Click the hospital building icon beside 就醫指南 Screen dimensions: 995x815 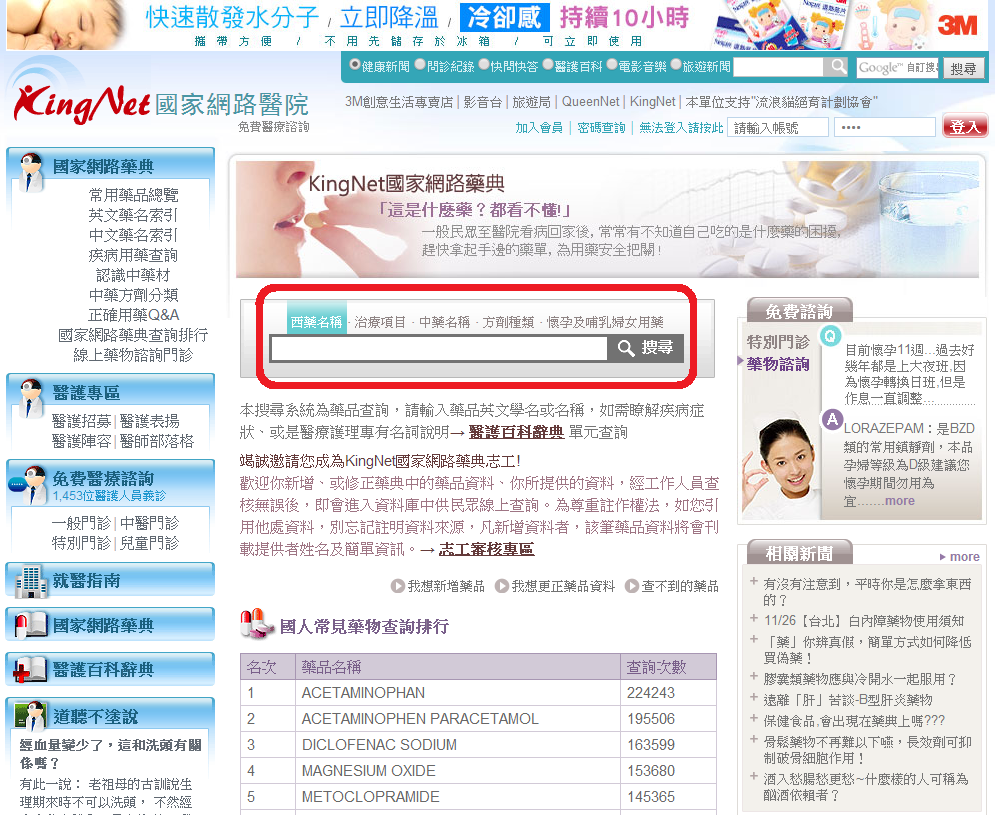click(30, 581)
